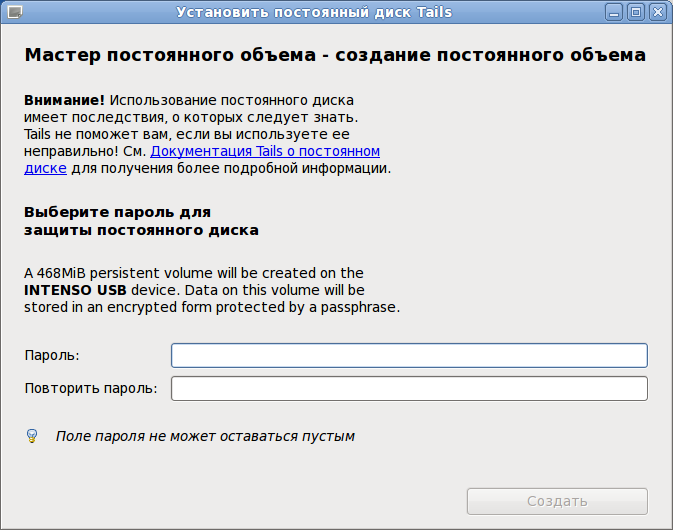
Task: Click the window menu icon in title bar
Action: 15,12
